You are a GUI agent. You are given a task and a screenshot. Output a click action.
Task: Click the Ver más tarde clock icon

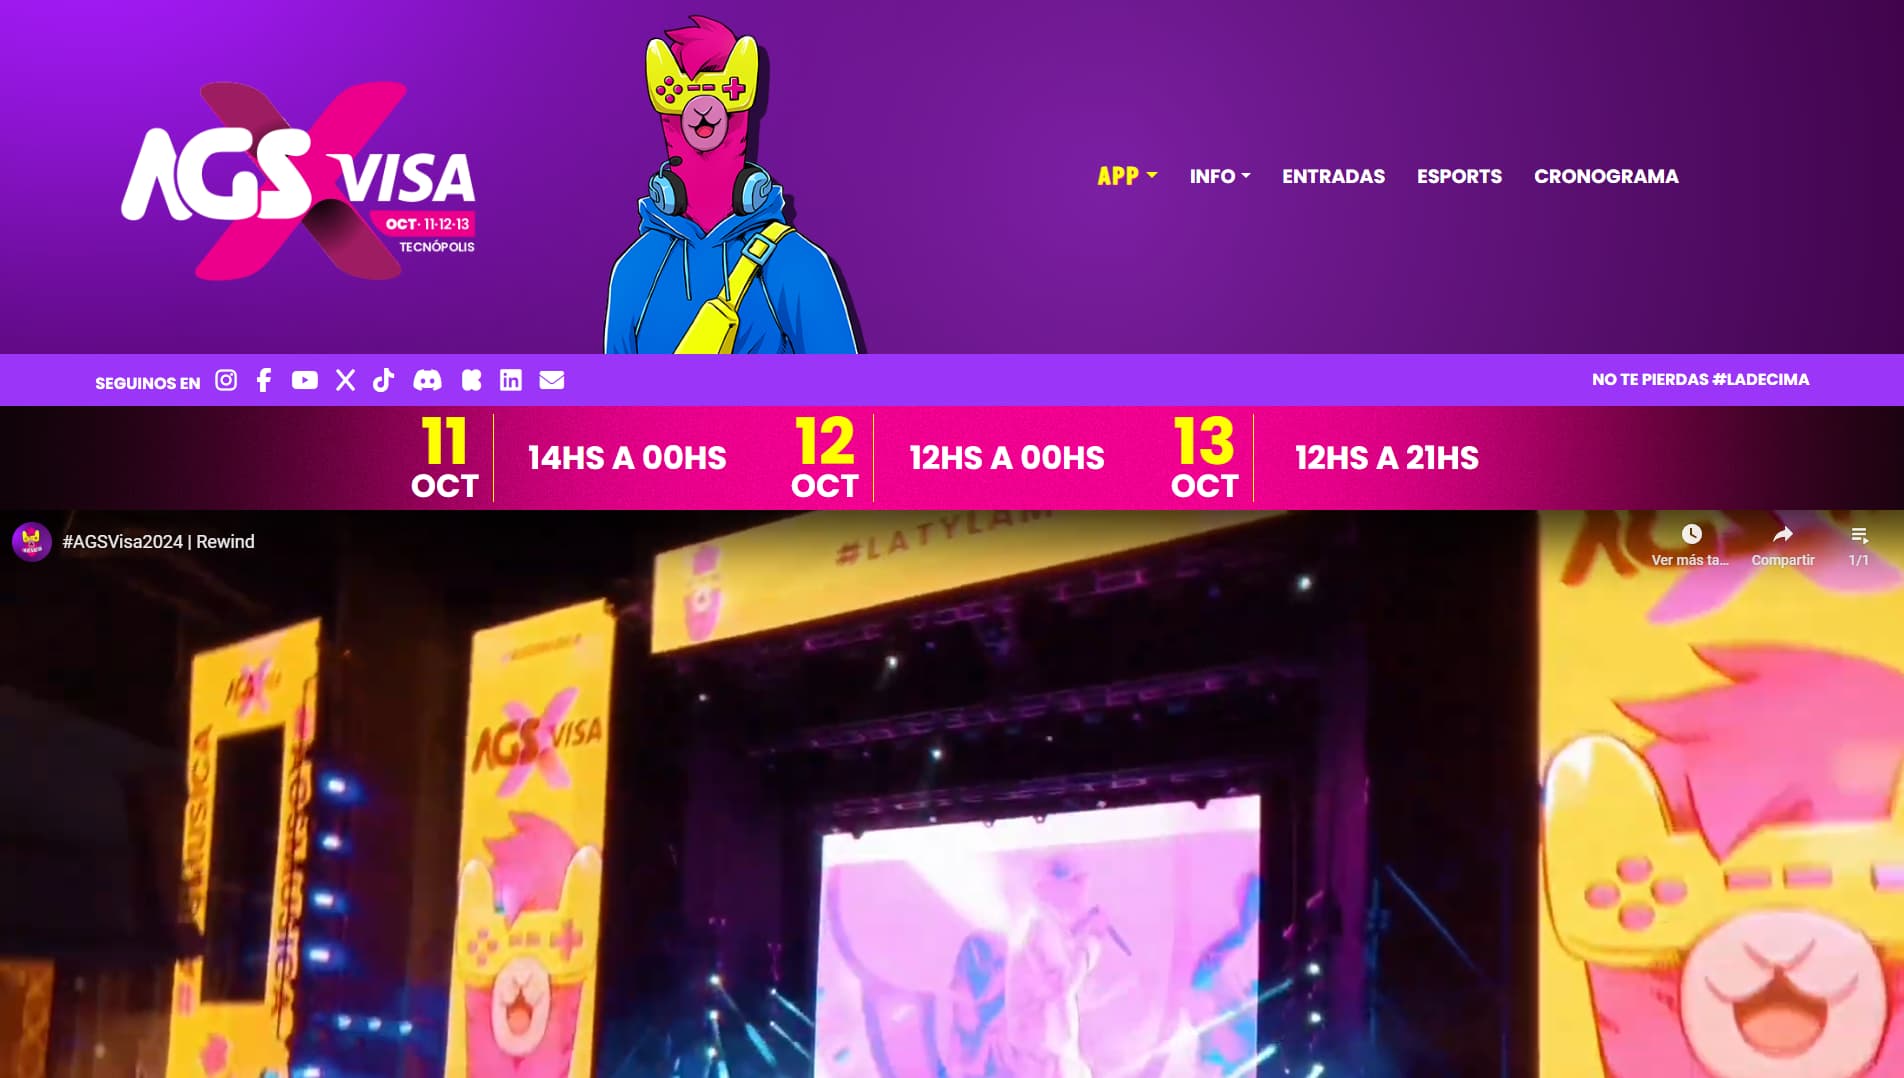click(x=1691, y=534)
